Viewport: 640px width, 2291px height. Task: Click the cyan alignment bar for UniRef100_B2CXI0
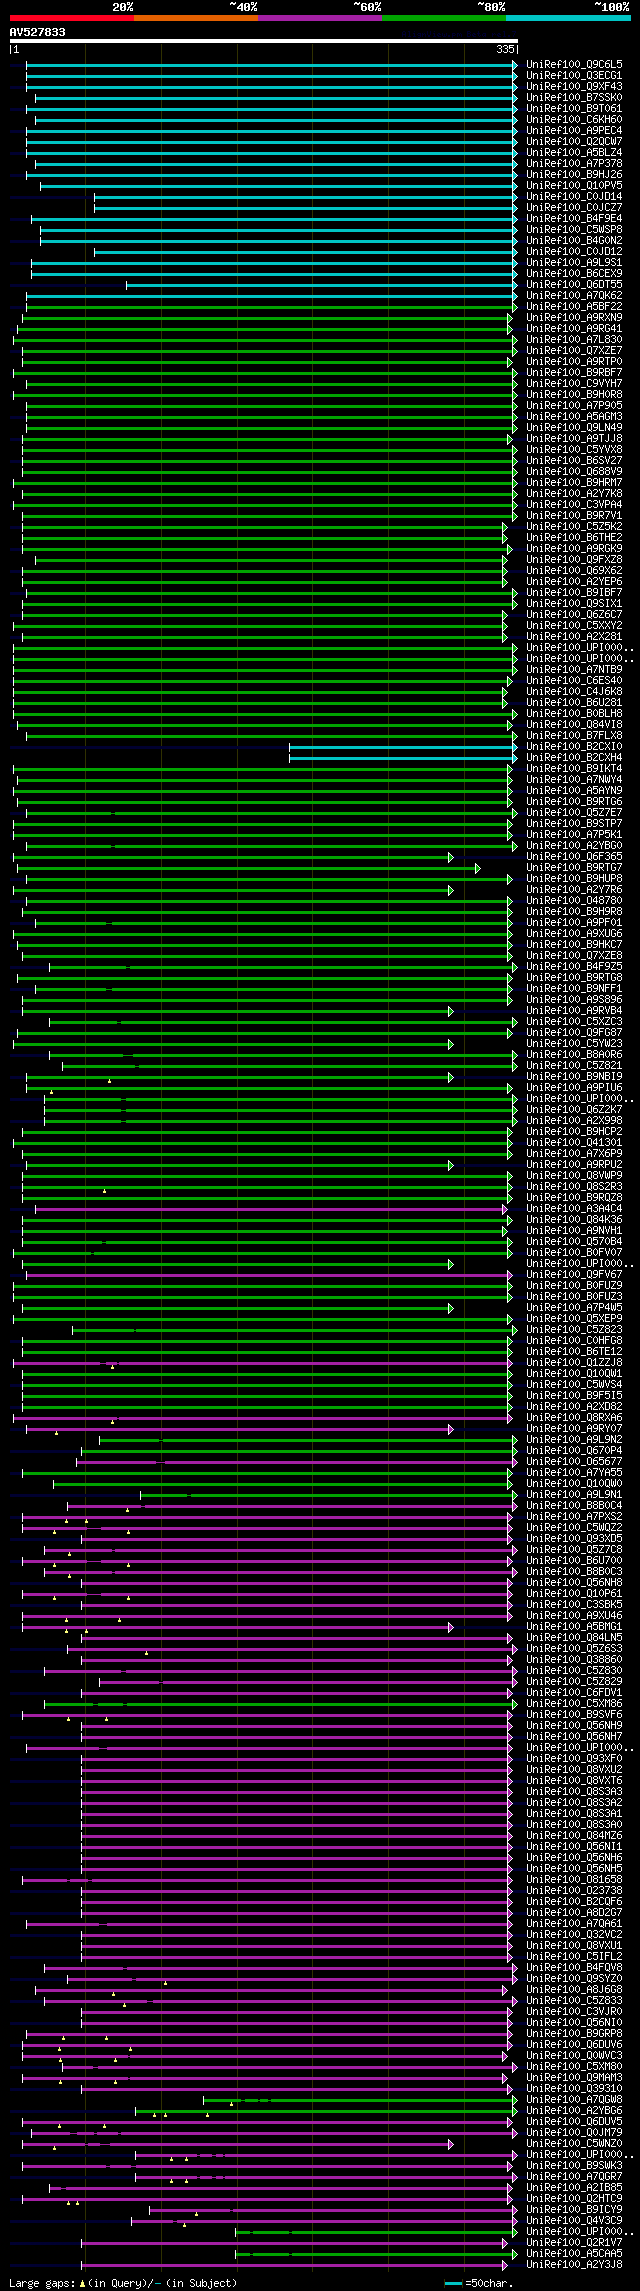click(402, 747)
